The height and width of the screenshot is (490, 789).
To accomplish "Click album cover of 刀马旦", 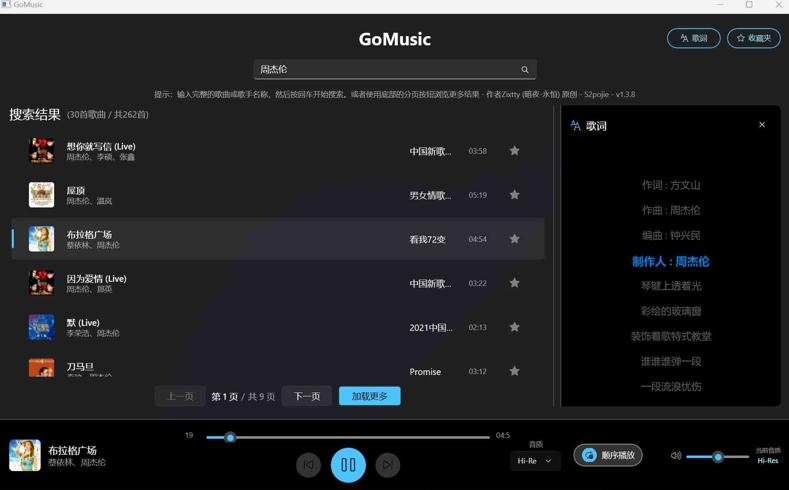I will tap(41, 368).
